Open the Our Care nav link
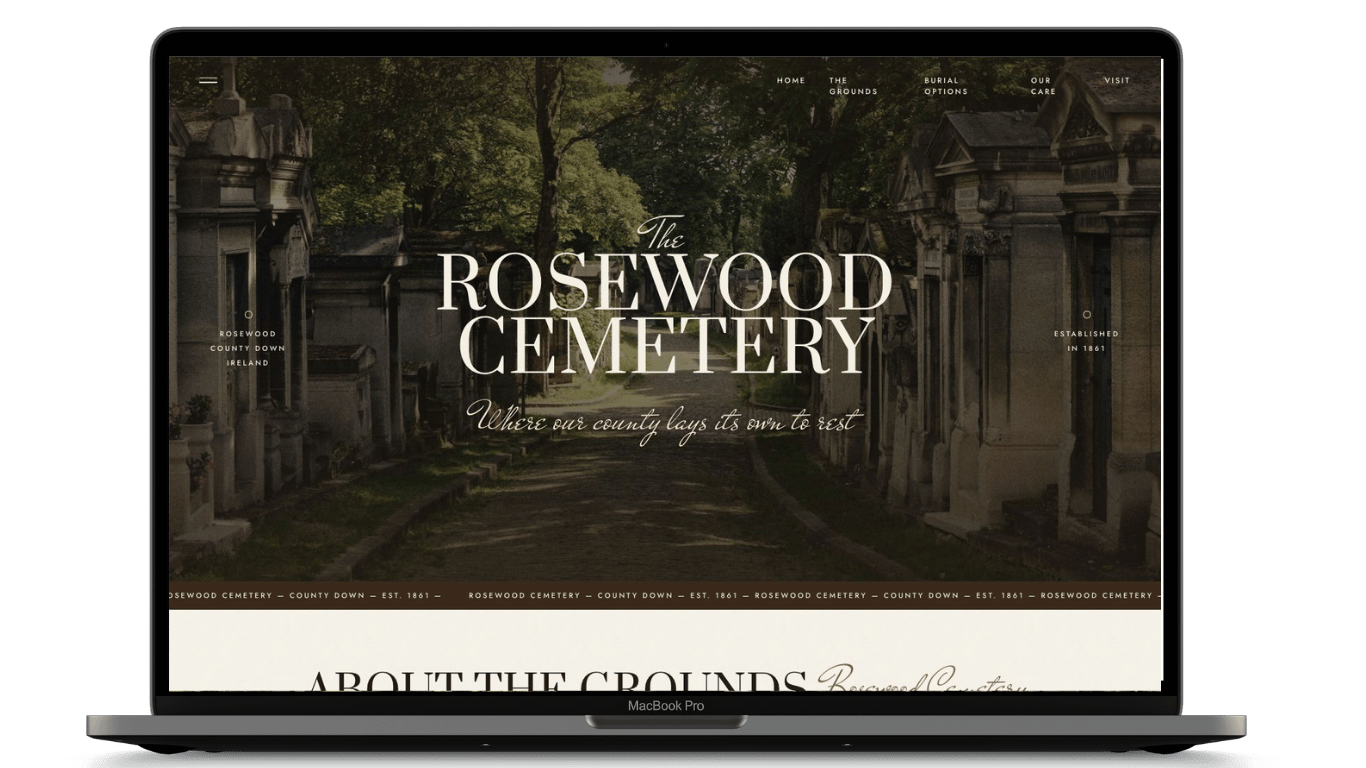Image resolution: width=1366 pixels, height=768 pixels. [1043, 86]
